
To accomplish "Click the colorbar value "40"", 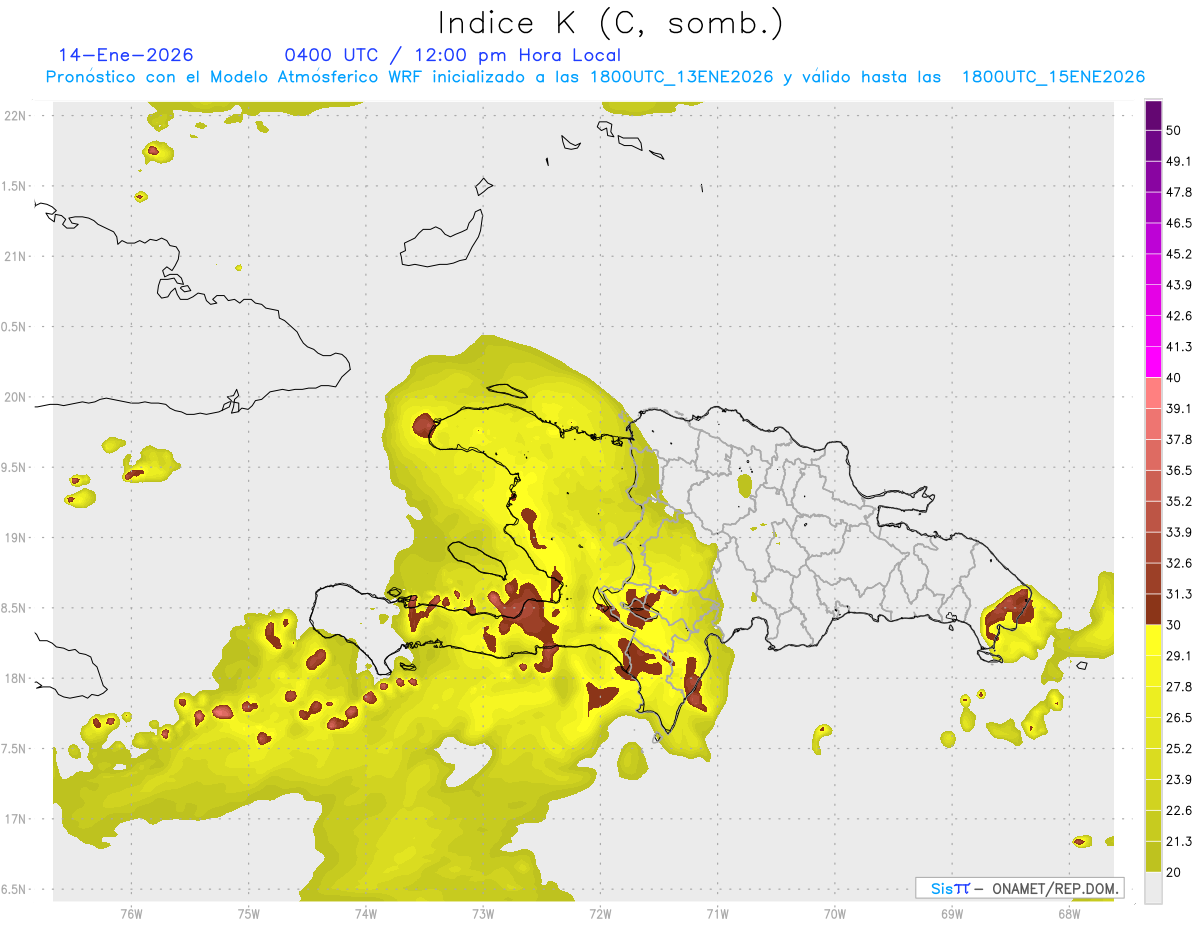I will click(x=1174, y=378).
